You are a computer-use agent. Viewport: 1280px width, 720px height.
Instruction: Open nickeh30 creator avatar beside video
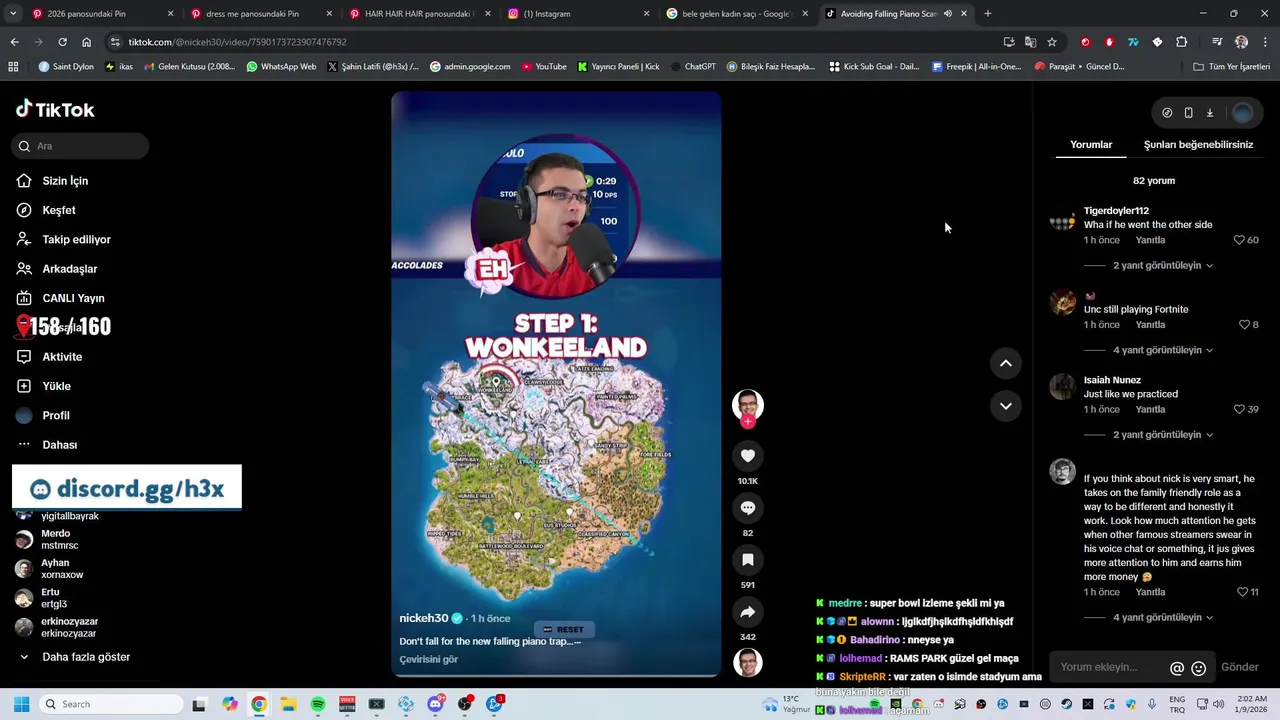(x=747, y=404)
